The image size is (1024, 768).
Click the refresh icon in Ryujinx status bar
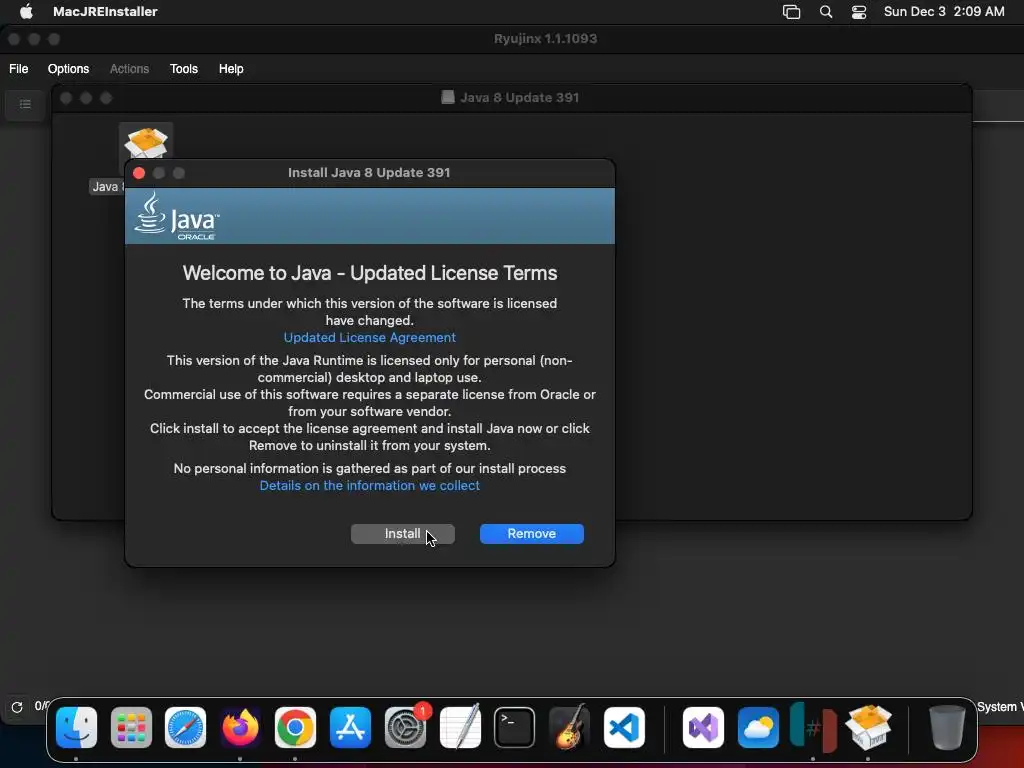tap(17, 707)
